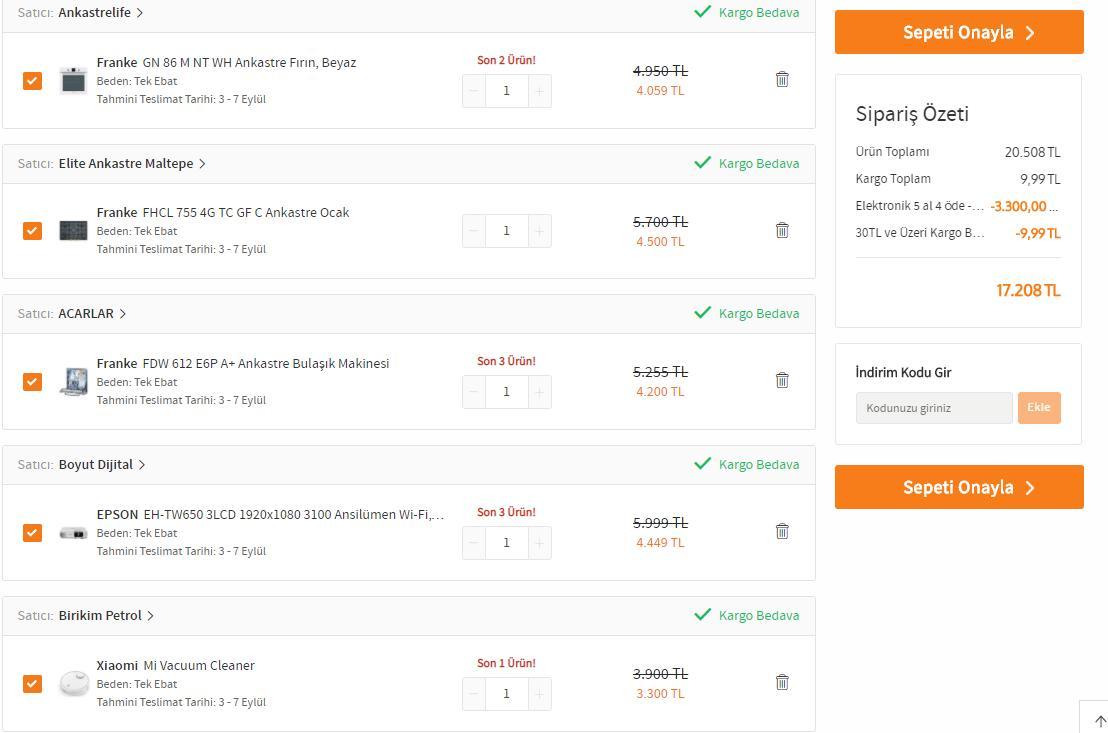
Task: Toggle the checkbox for the Franke dishwasher
Action: 32,382
